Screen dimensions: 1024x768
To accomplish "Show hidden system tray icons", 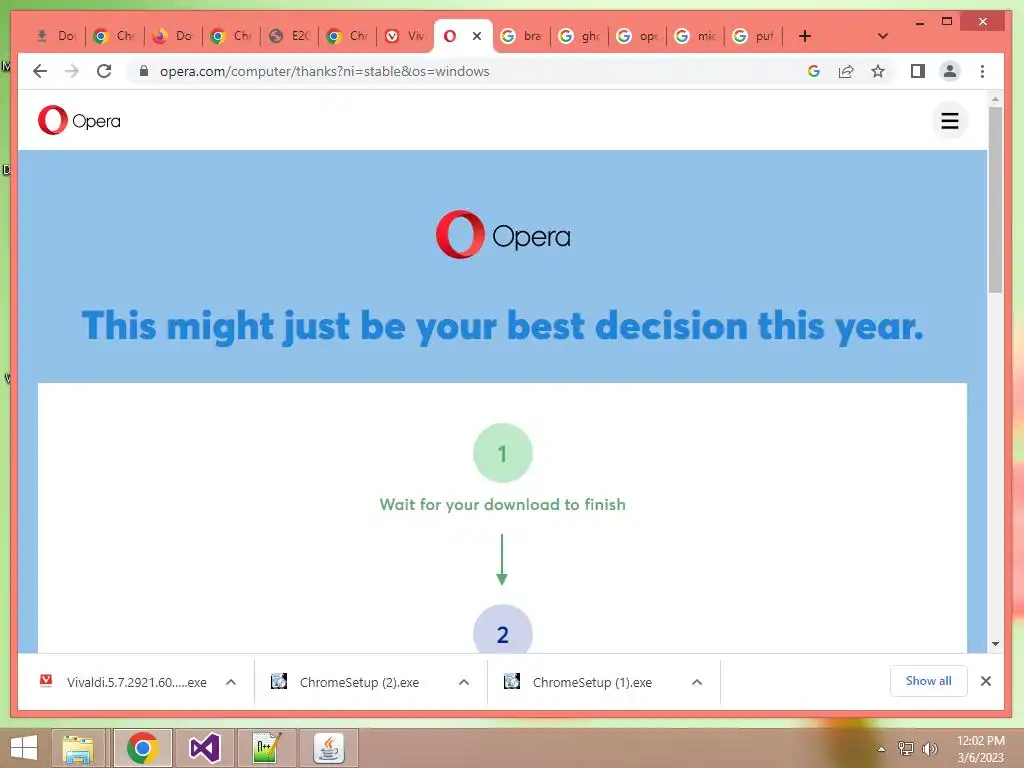I will (881, 749).
